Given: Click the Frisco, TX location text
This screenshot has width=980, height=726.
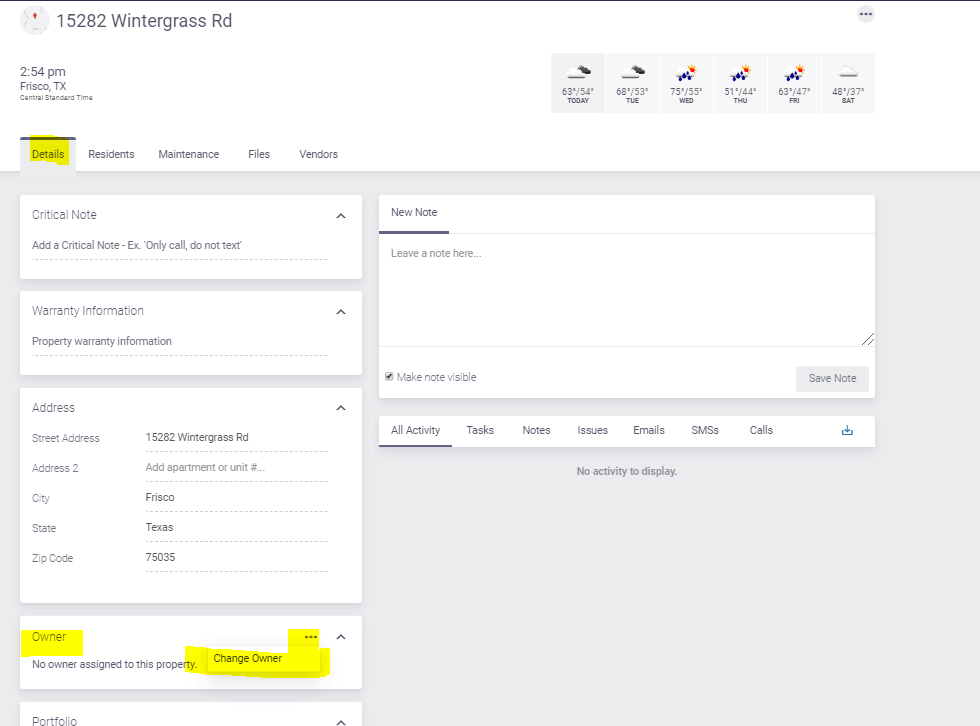Looking at the screenshot, I should click(43, 86).
